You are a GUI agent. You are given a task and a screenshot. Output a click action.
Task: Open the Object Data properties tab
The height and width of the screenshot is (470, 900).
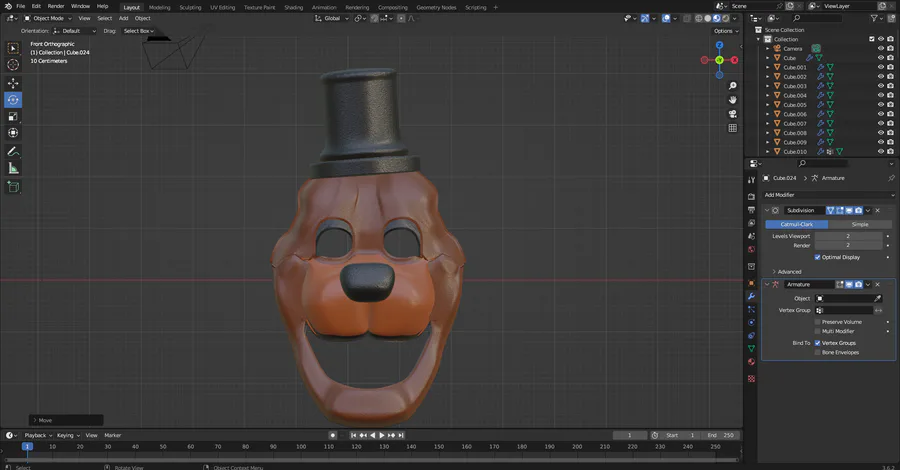[751, 348]
